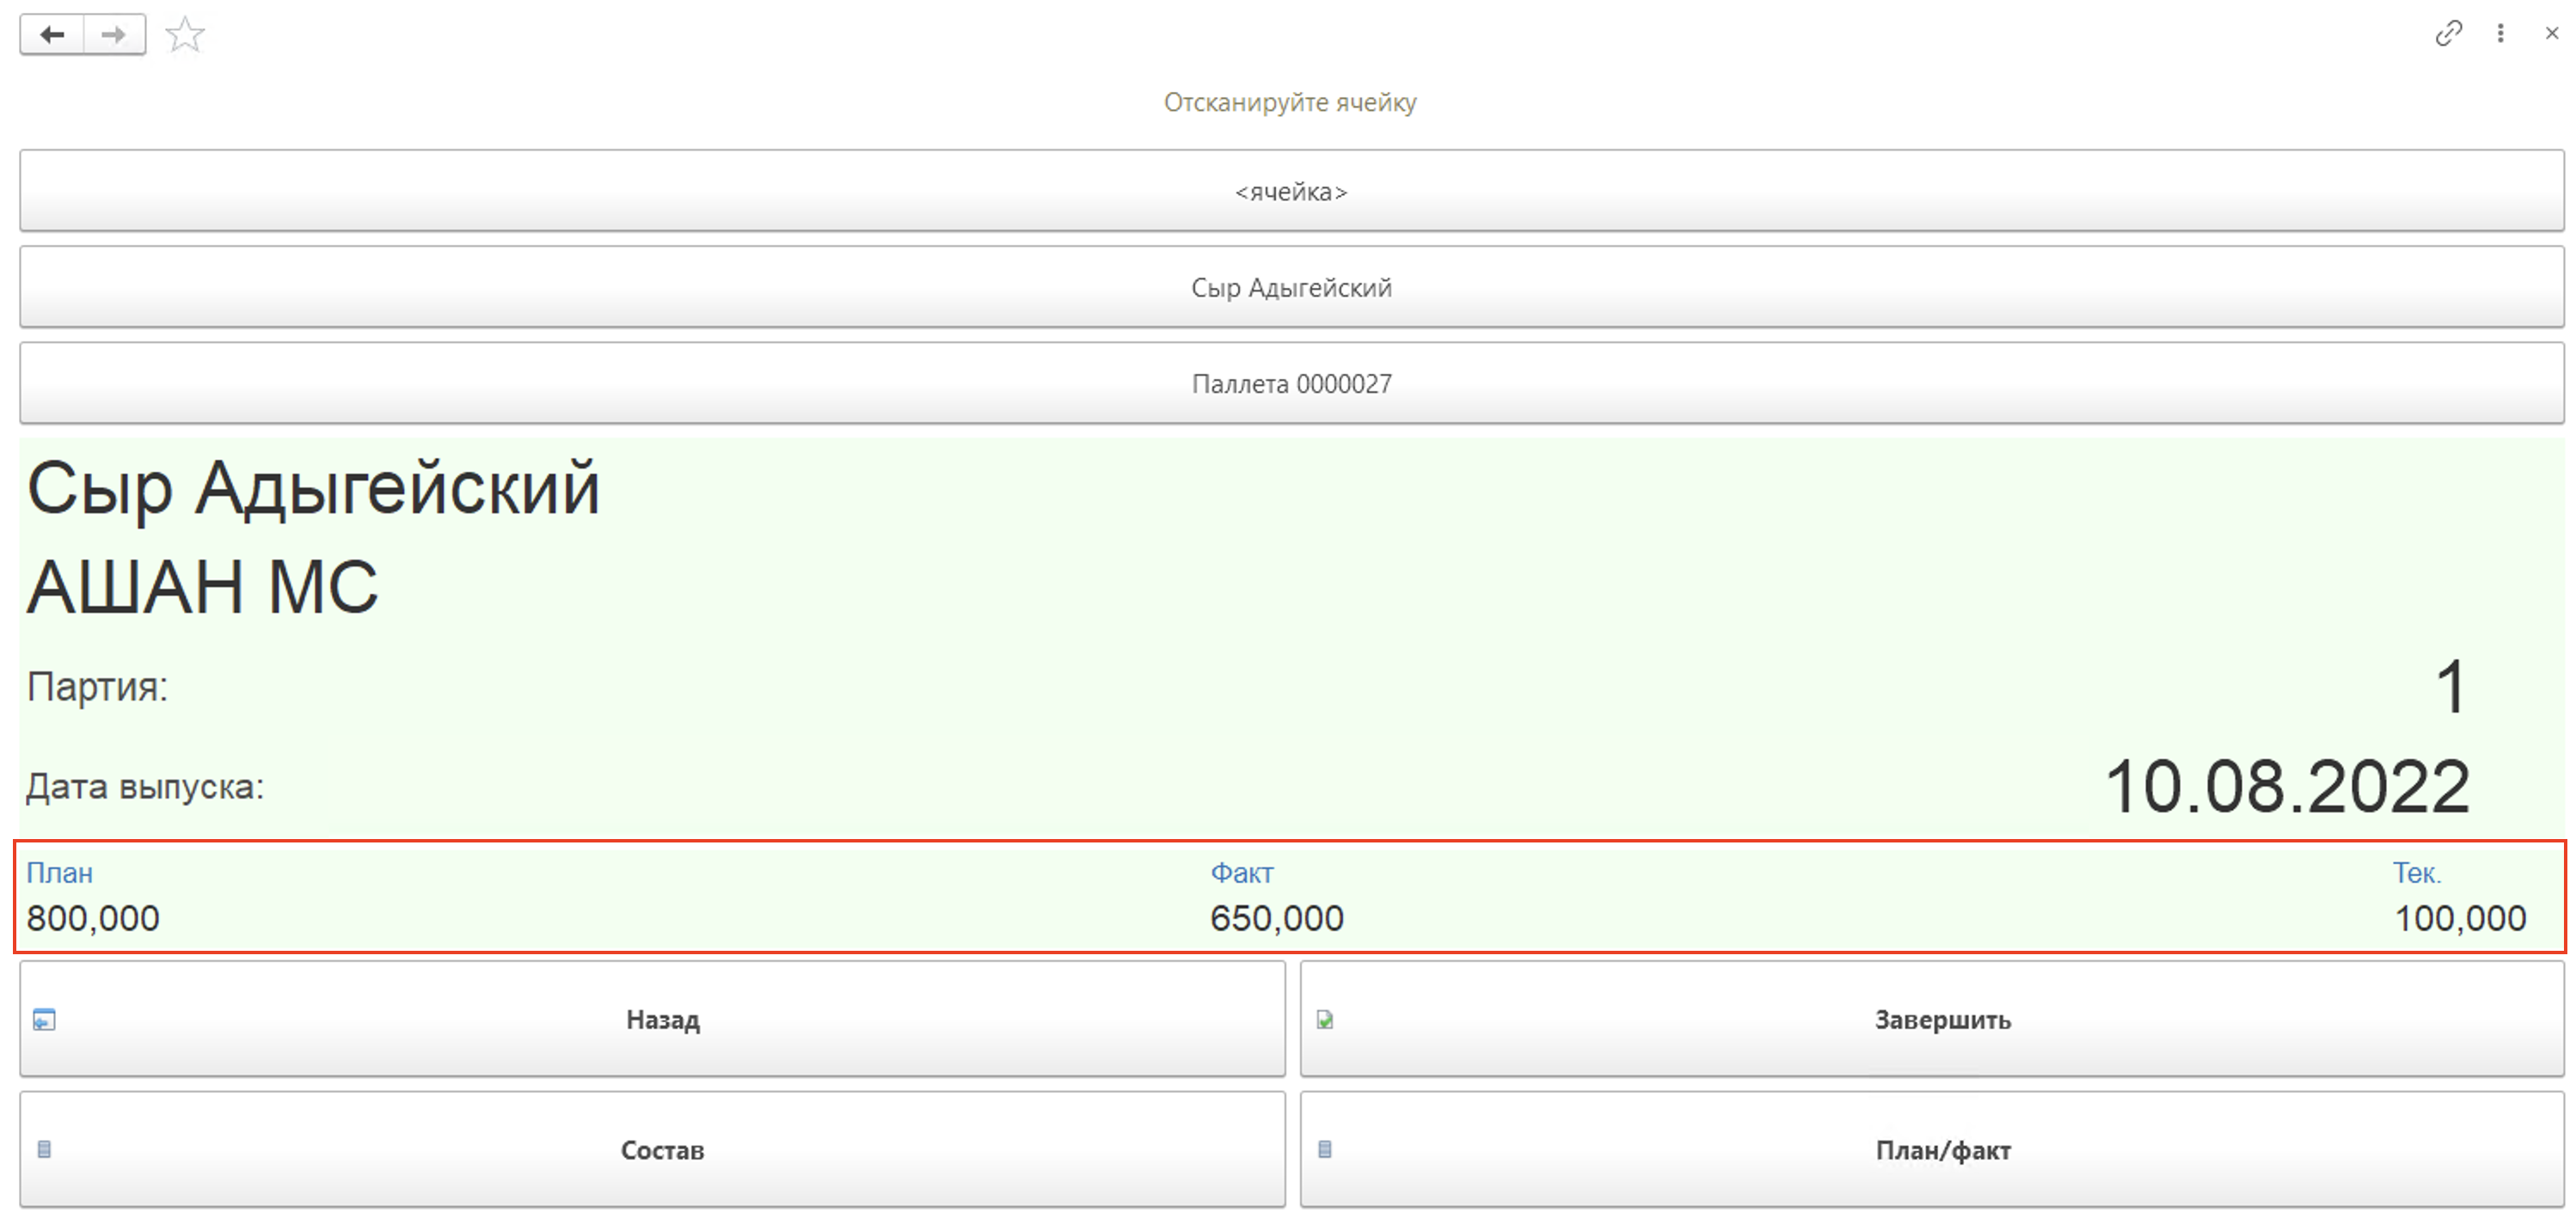Open the План/факт report
The width and height of the screenshot is (2576, 1219).
pyautogui.click(x=1942, y=1150)
